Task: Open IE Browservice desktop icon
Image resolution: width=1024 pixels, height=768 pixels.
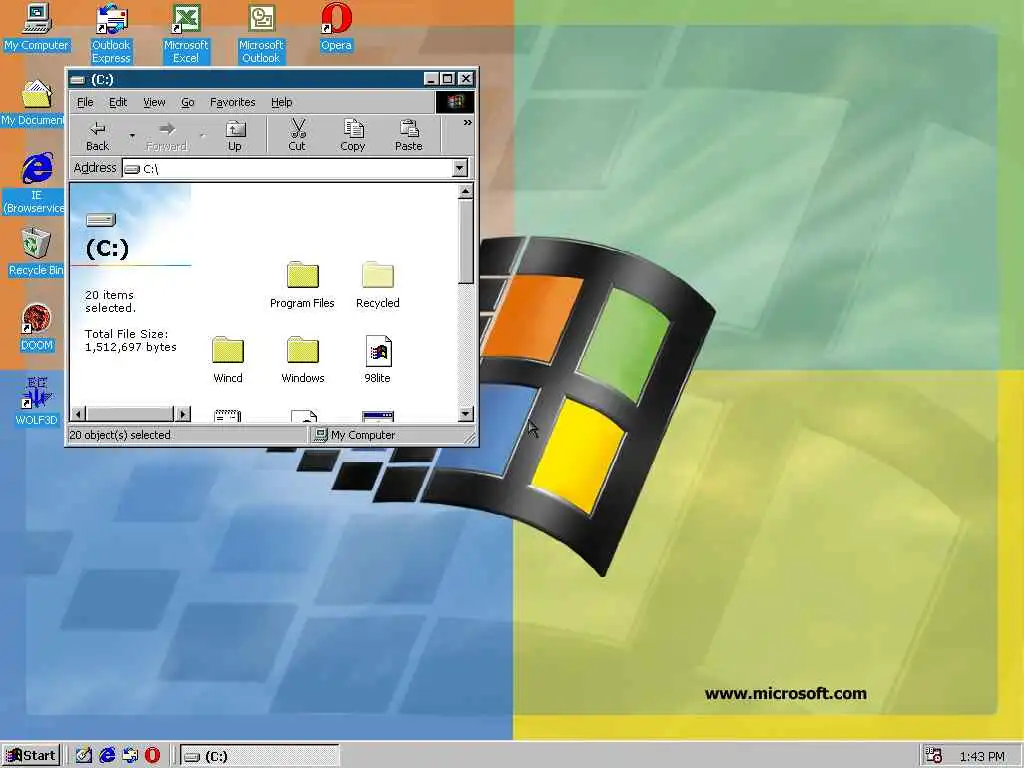Action: pyautogui.click(x=34, y=184)
